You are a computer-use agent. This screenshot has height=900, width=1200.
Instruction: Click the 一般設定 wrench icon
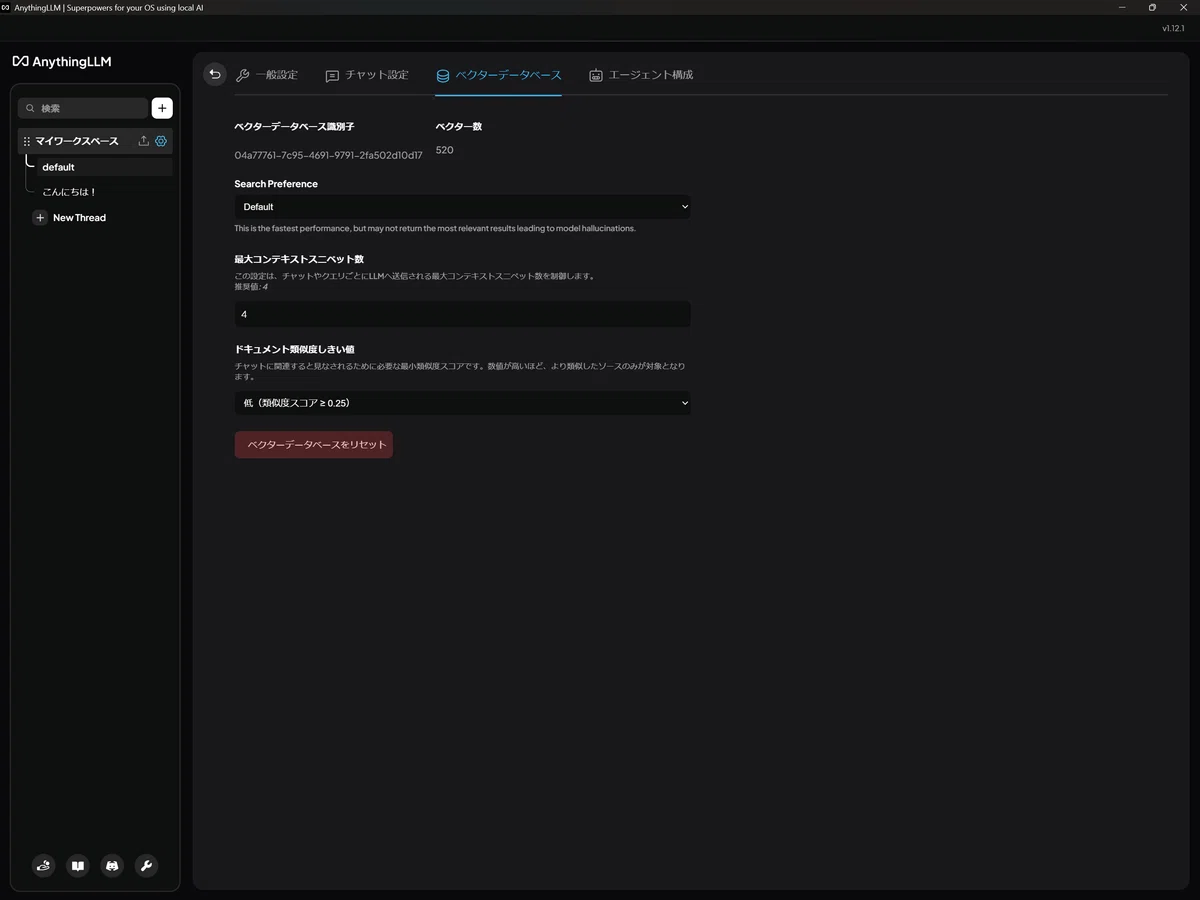click(x=242, y=76)
